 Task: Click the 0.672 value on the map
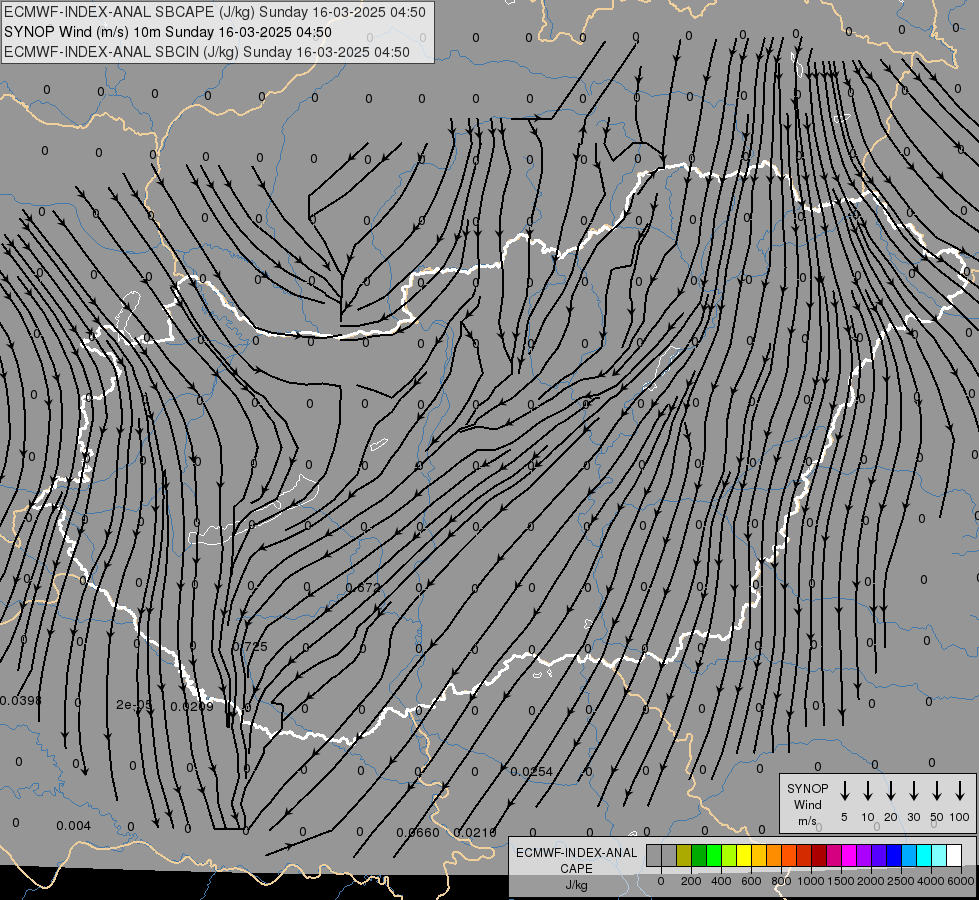(363, 588)
